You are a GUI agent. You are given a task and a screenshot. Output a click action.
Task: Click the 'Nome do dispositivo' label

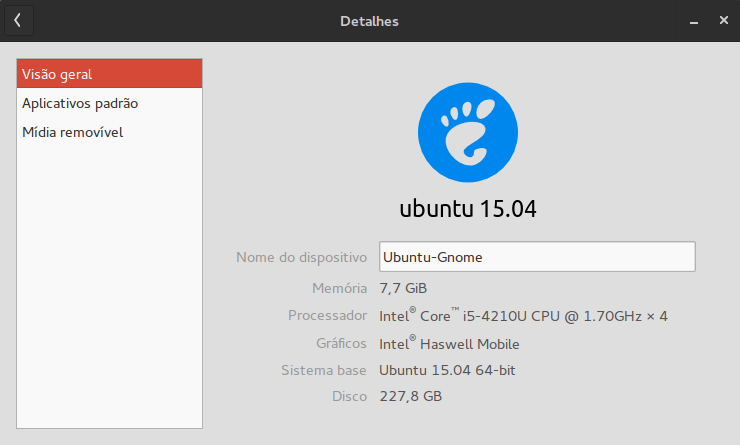[302, 257]
